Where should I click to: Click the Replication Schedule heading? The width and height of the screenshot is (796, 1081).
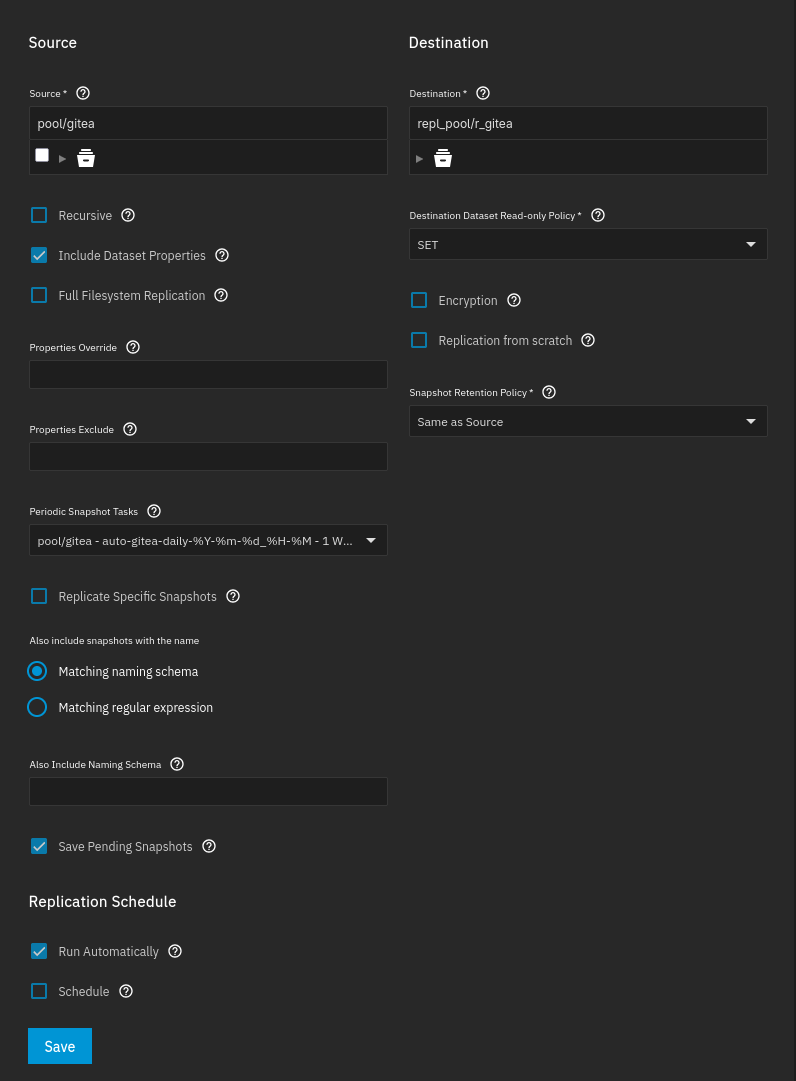(103, 902)
